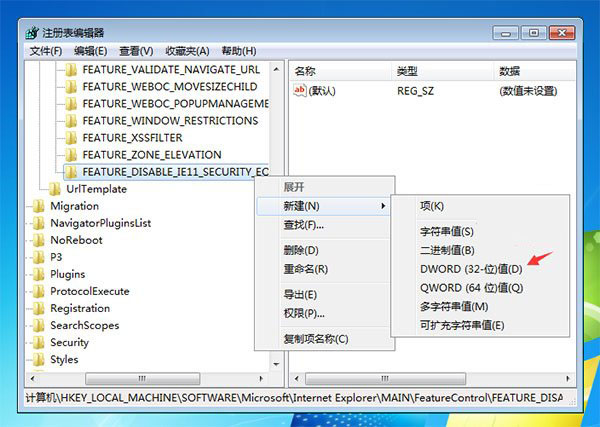Click the NoReboot folder icon
Screen dimensions: 600x427
click(39, 240)
